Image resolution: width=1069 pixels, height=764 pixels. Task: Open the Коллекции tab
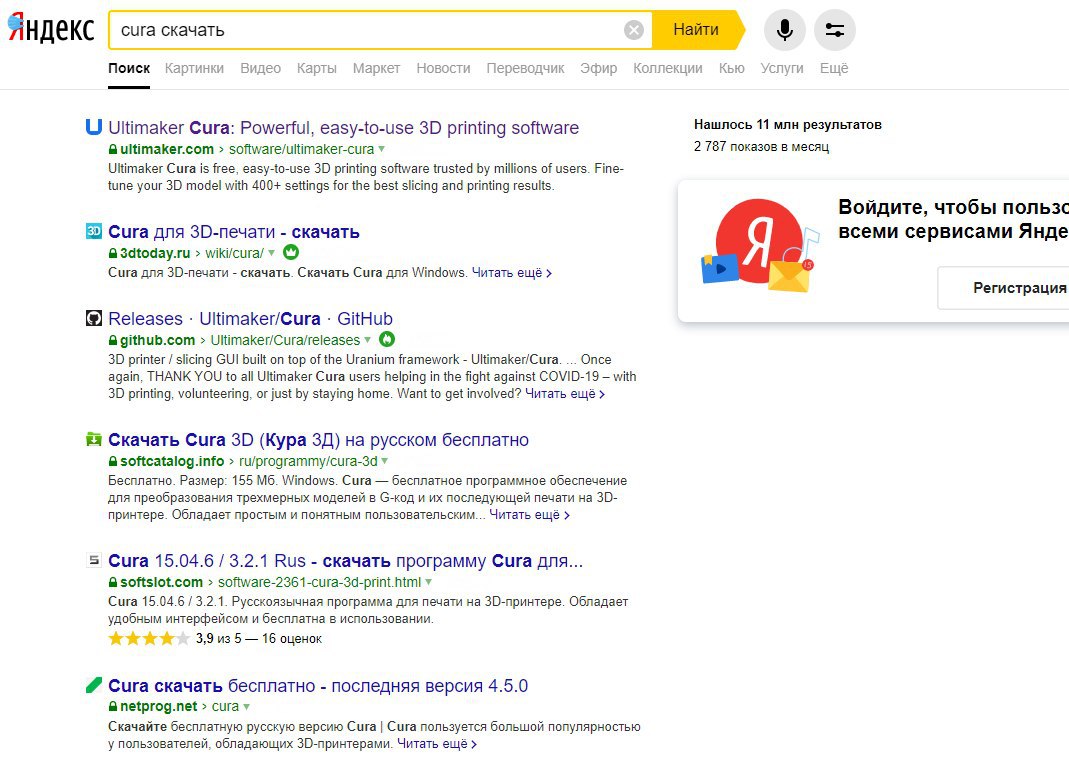click(667, 68)
